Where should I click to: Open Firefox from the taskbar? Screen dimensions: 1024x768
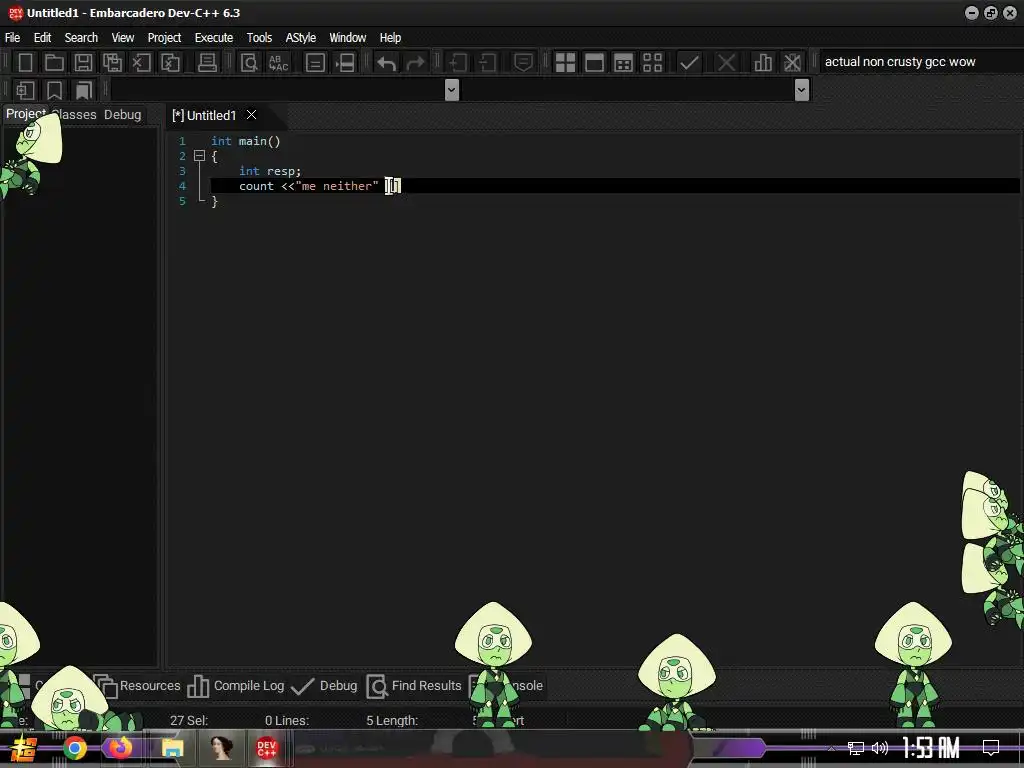pos(120,748)
